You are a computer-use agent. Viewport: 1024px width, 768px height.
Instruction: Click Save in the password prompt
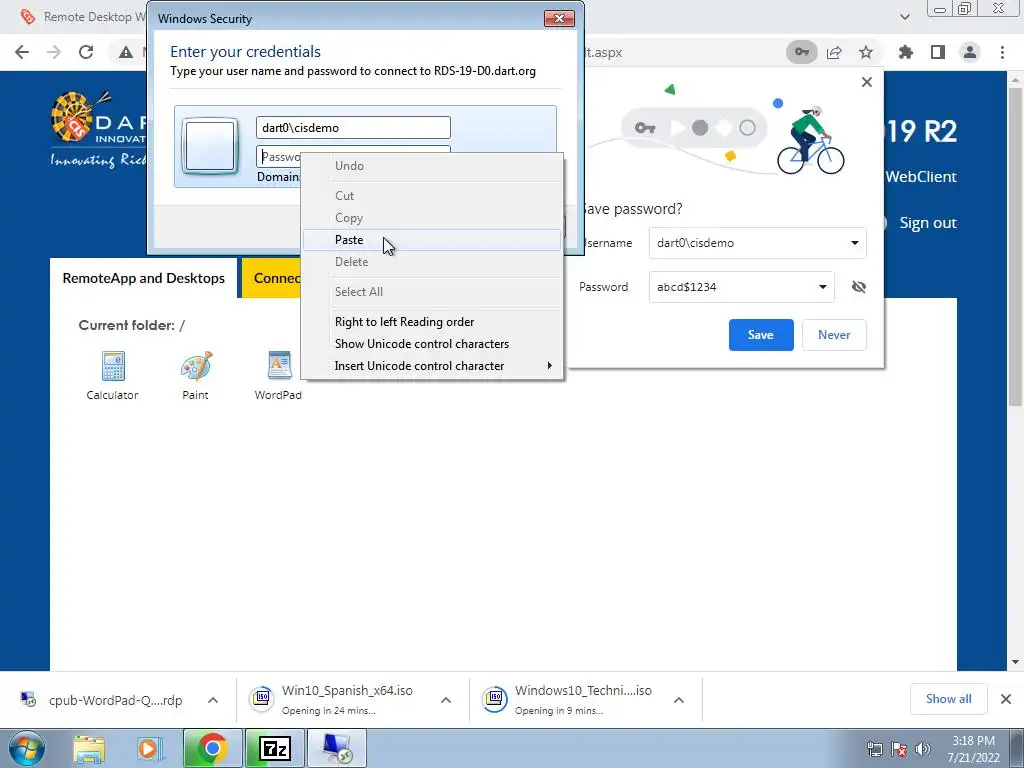click(x=761, y=335)
